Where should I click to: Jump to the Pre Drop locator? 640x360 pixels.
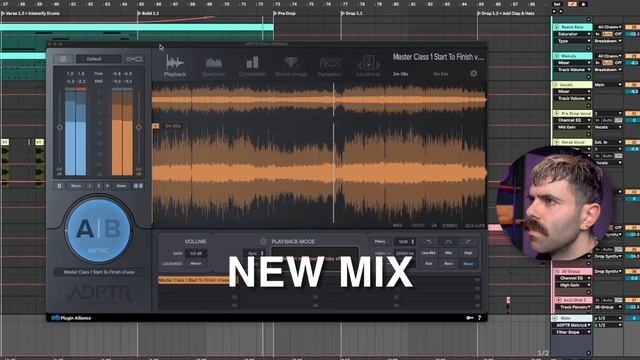[x=285, y=13]
